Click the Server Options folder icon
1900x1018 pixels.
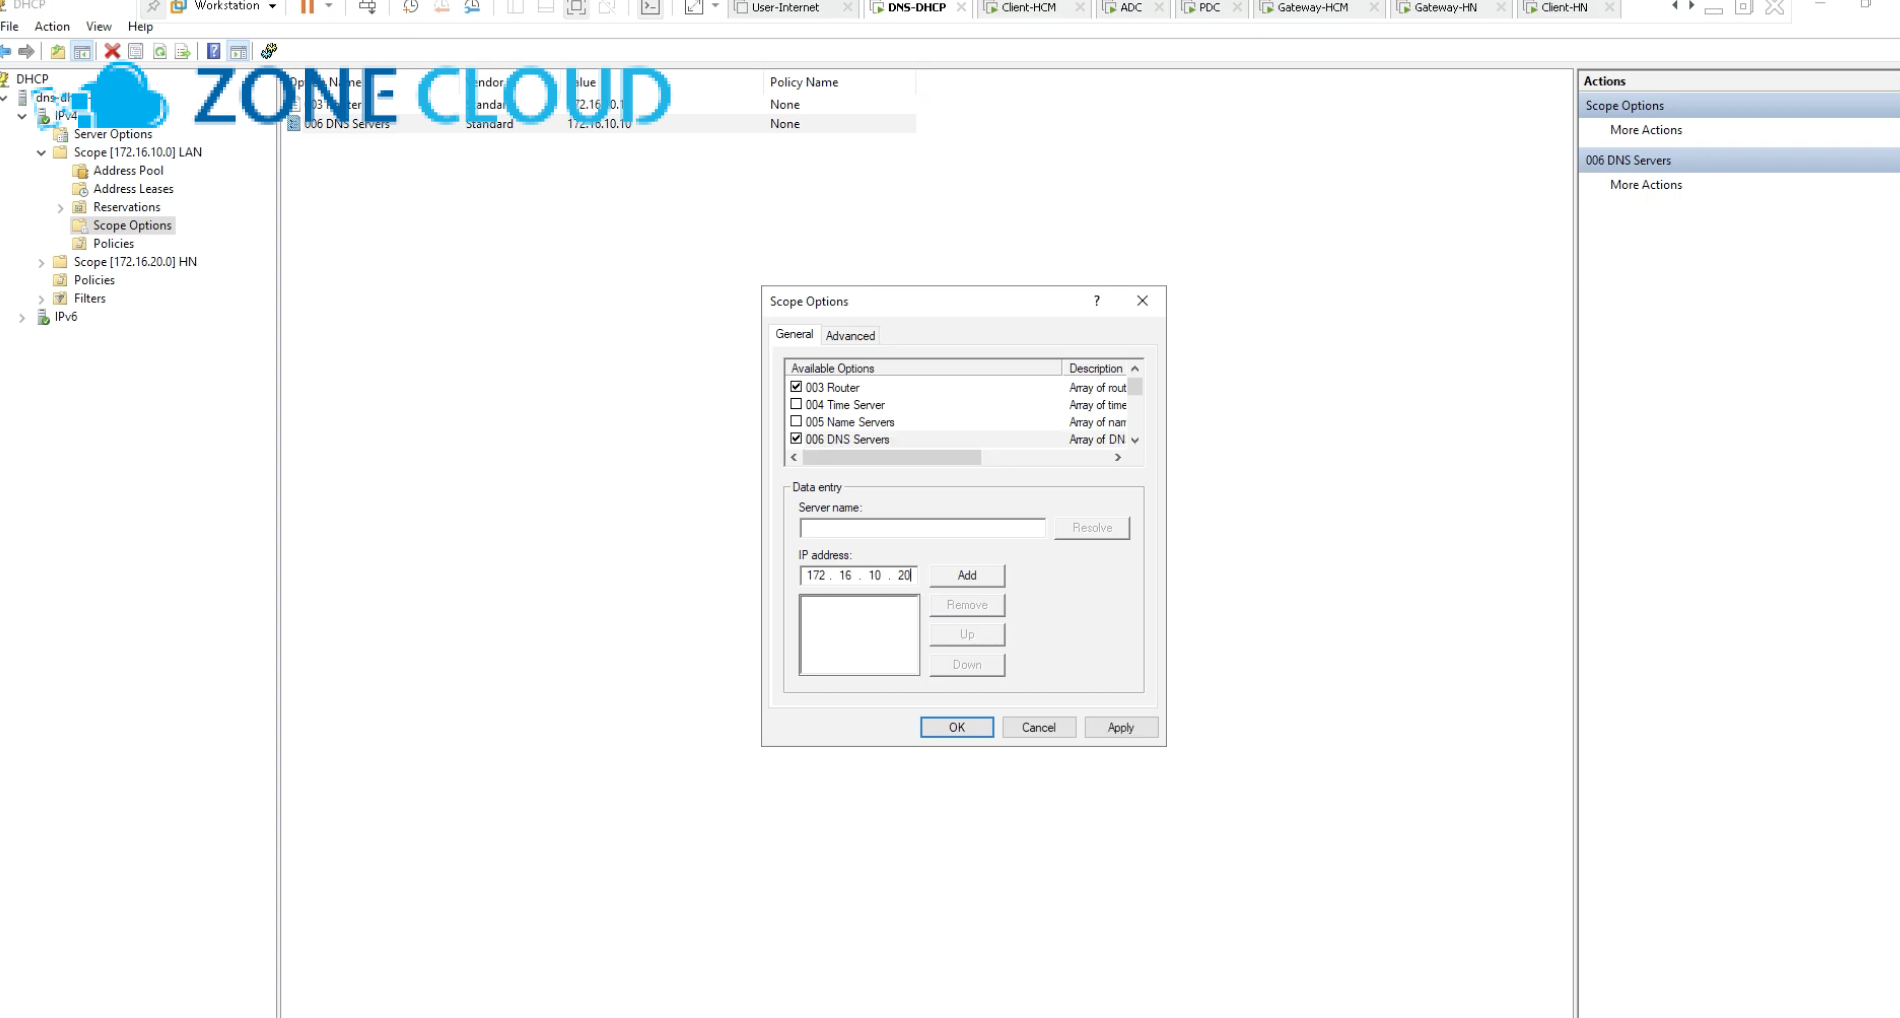(x=60, y=134)
